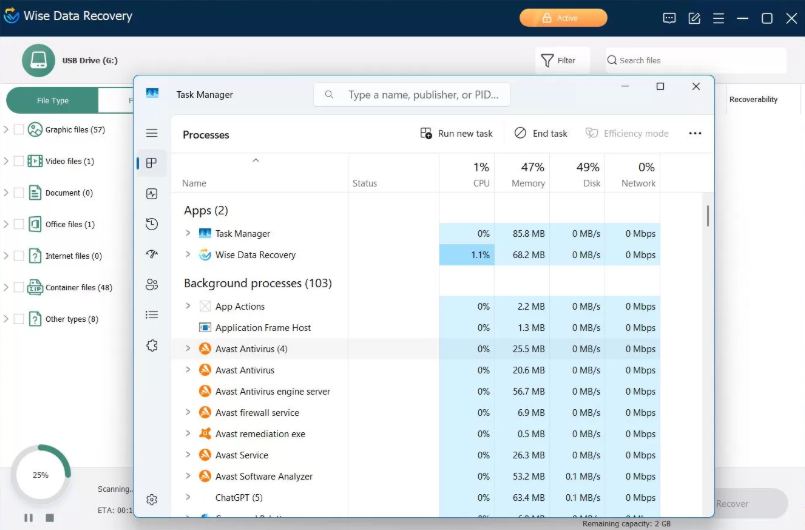Open Users icon in Task Manager sidebar
The height and width of the screenshot is (530, 805).
tap(151, 285)
